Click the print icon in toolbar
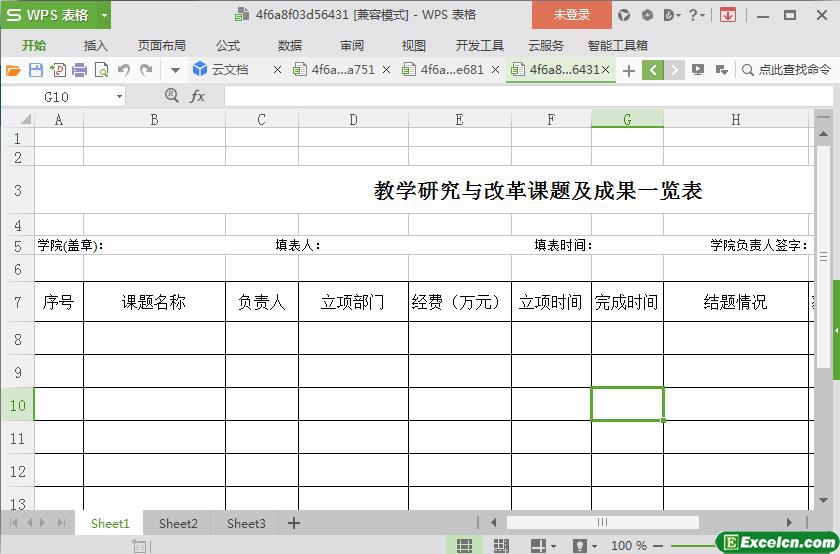 click(x=79, y=70)
